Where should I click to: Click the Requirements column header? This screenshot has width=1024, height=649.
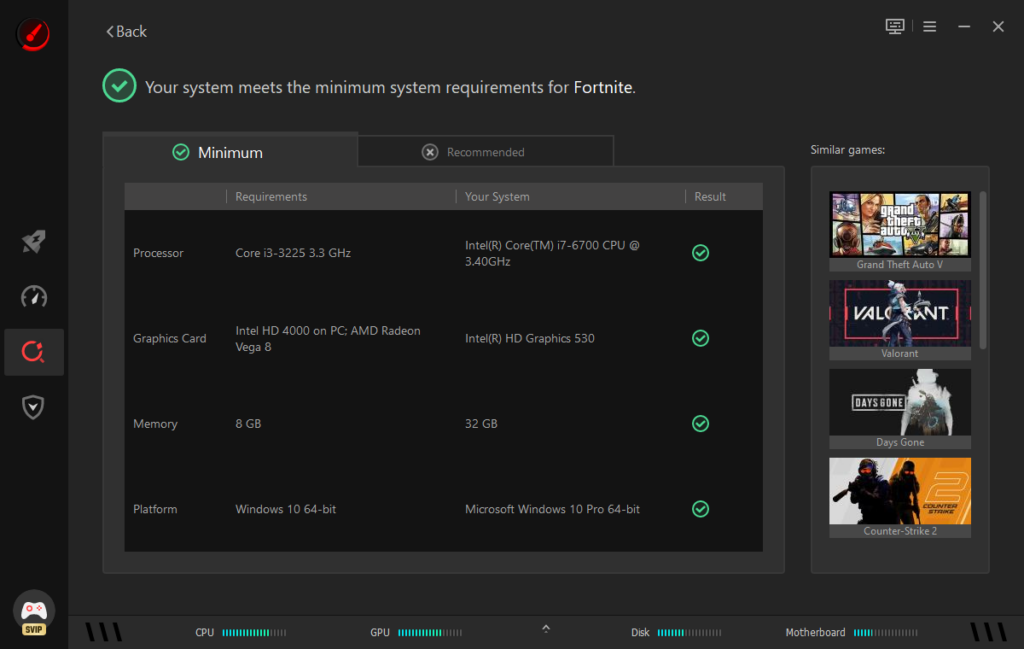pyautogui.click(x=271, y=197)
